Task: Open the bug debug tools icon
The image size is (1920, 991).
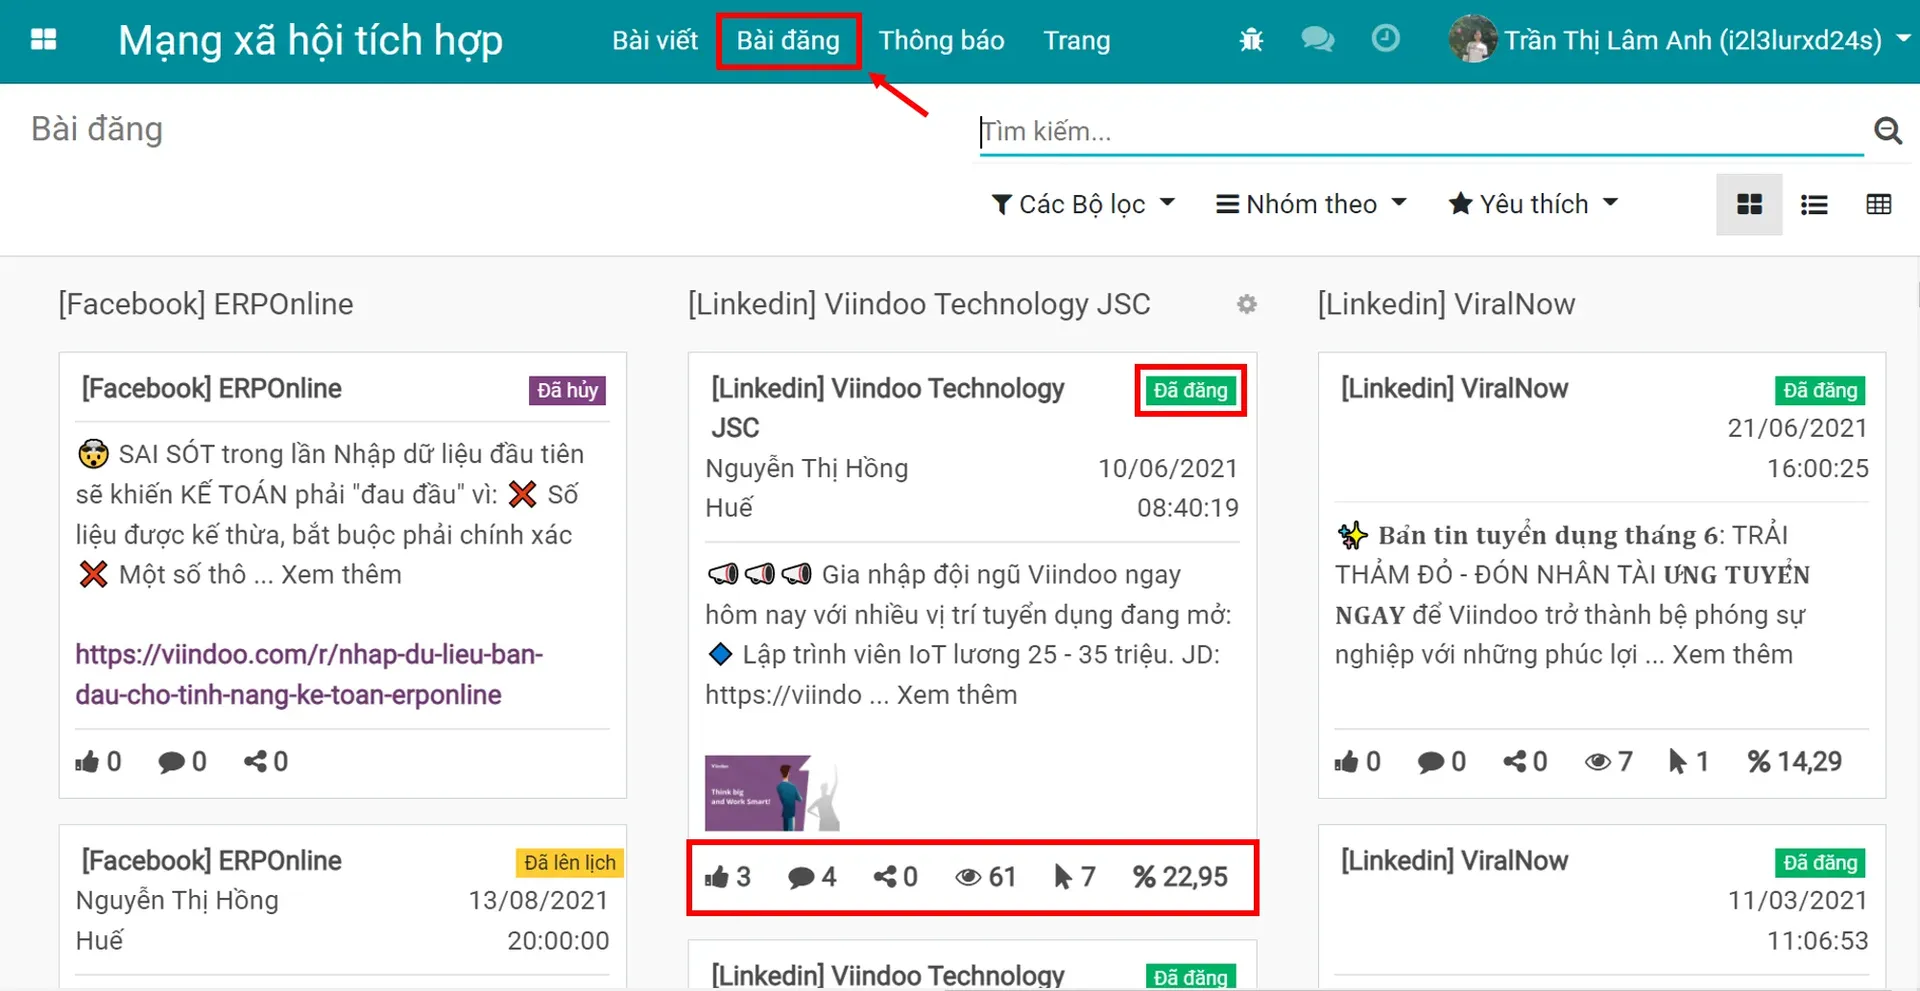Action: coord(1251,40)
